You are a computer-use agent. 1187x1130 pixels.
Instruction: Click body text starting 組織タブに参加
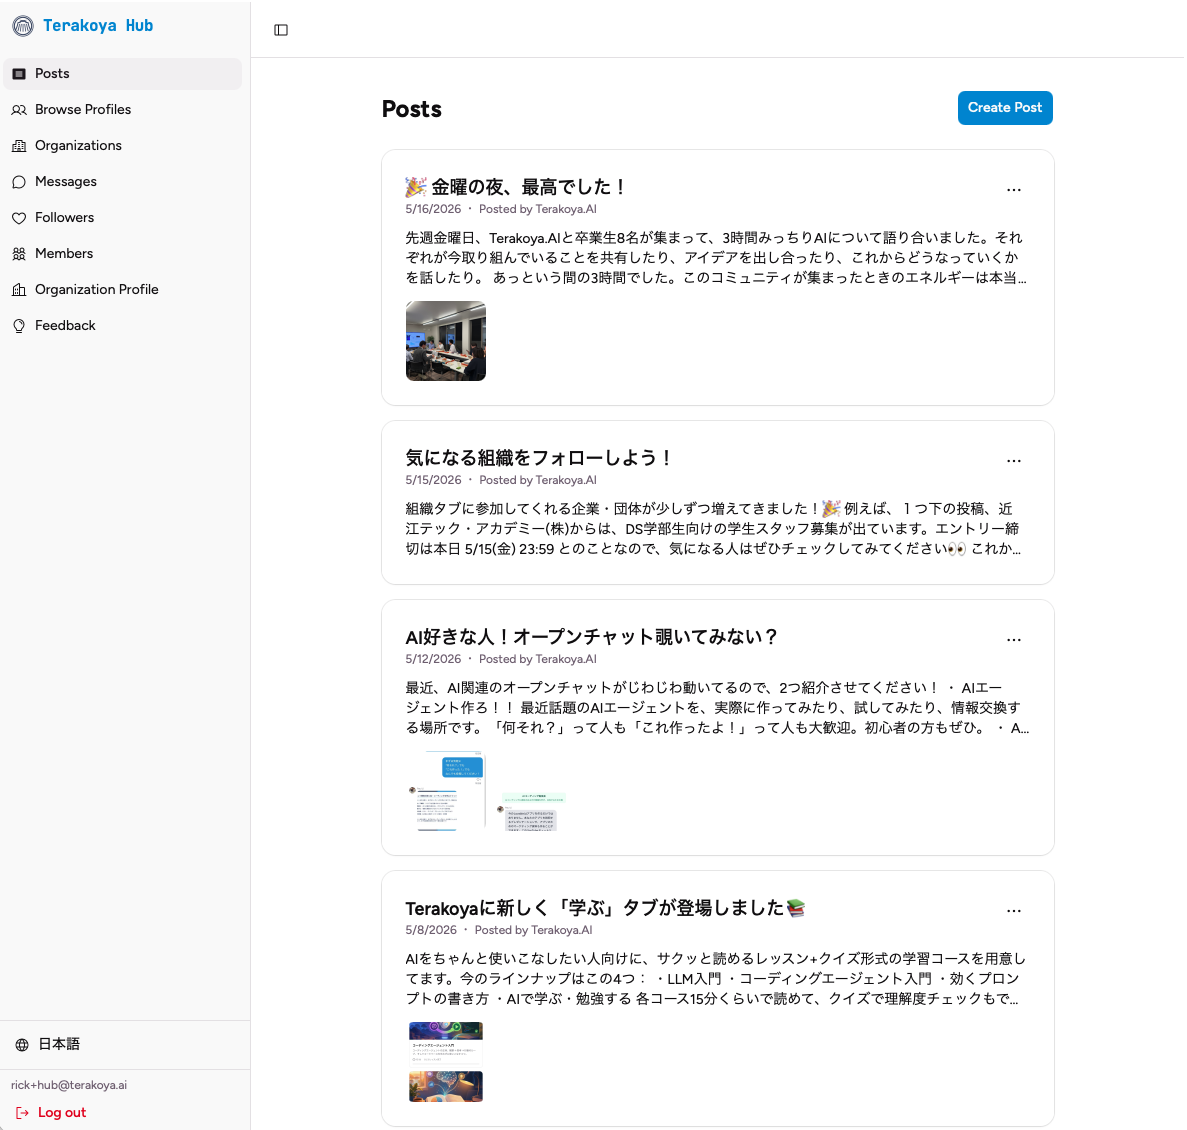(x=713, y=529)
